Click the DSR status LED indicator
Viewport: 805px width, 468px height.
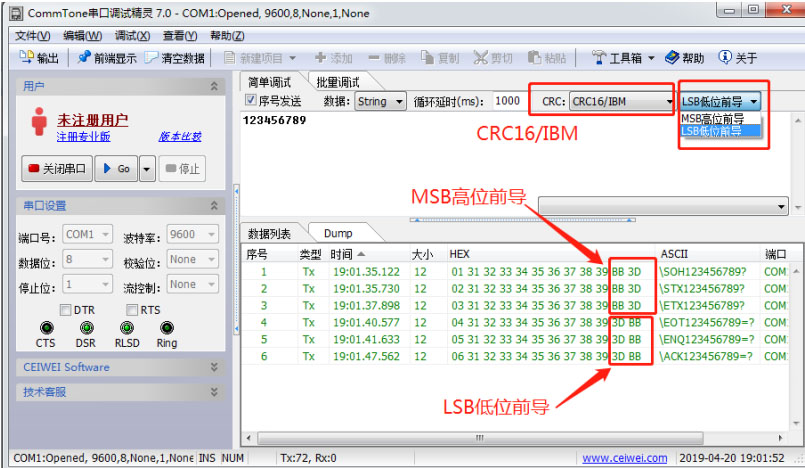(87, 328)
